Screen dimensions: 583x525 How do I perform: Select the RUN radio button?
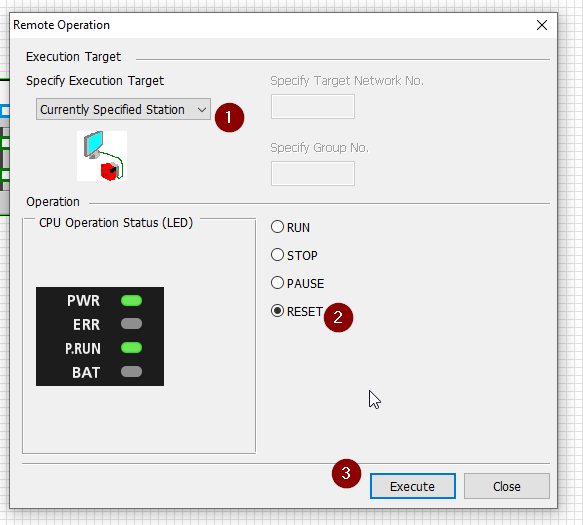tap(277, 227)
